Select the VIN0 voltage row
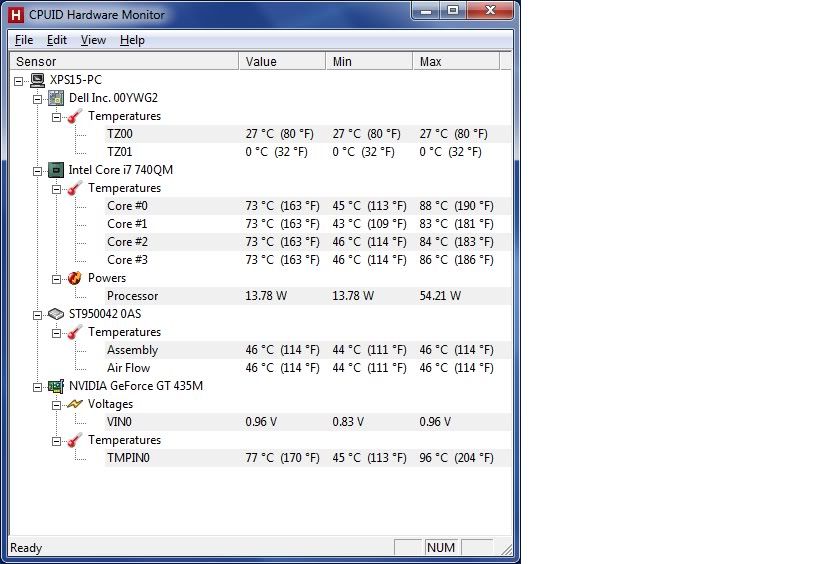This screenshot has width=819, height=564. tap(308, 422)
